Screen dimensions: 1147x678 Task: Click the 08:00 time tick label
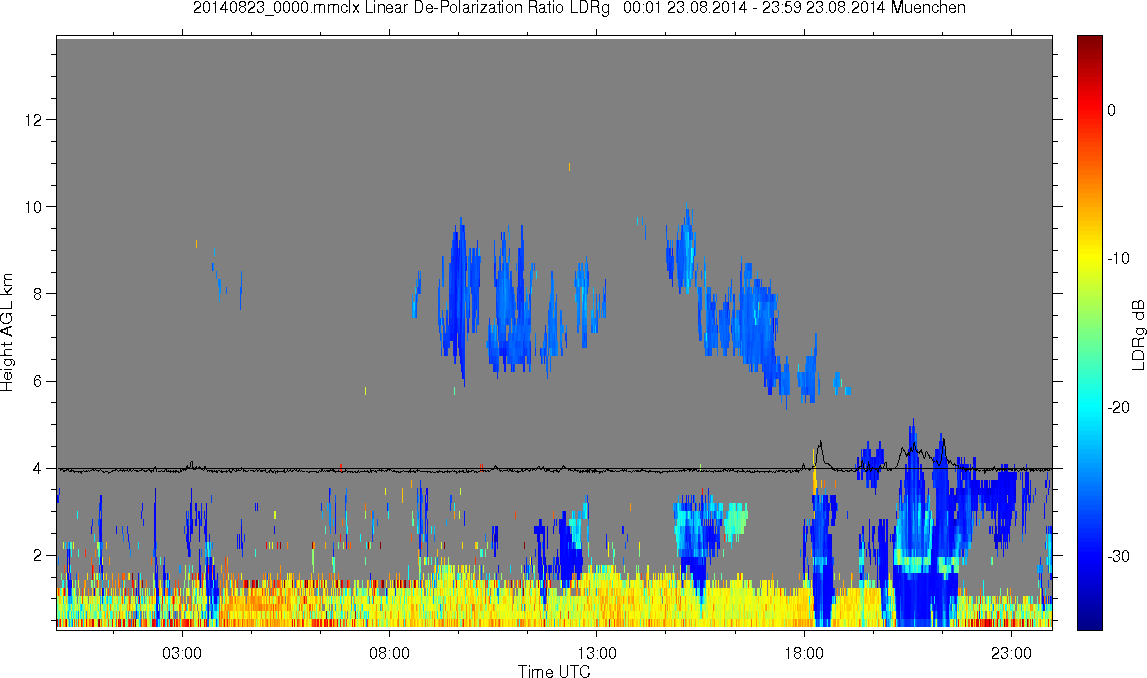coord(389,653)
